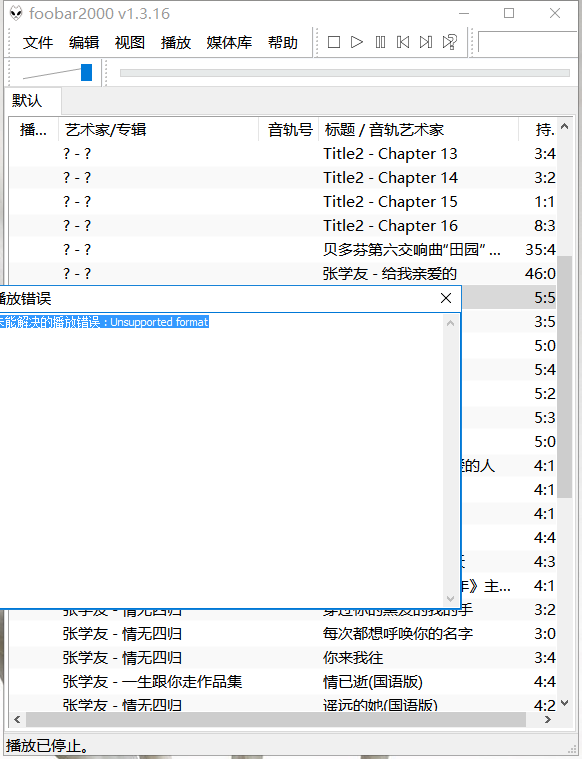Pause playback using the Pause button

point(380,42)
